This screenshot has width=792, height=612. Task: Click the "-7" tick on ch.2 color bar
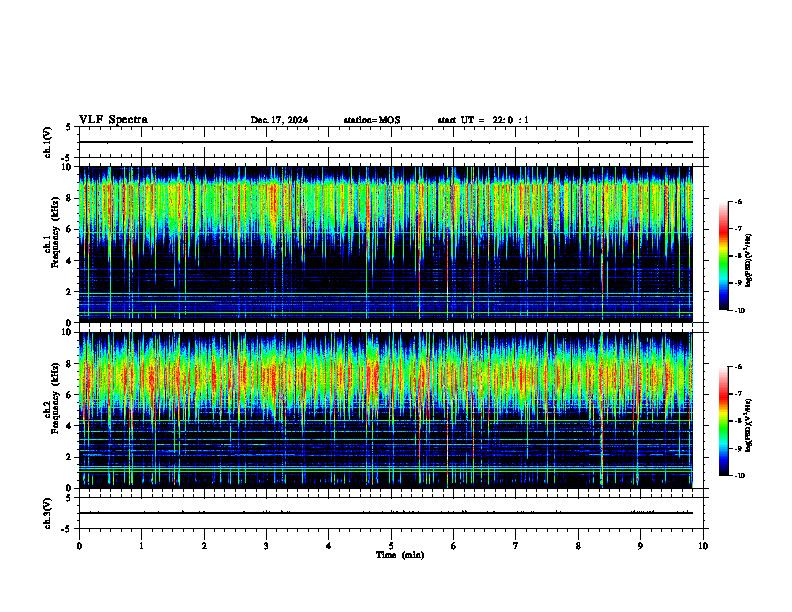pyautogui.click(x=738, y=394)
